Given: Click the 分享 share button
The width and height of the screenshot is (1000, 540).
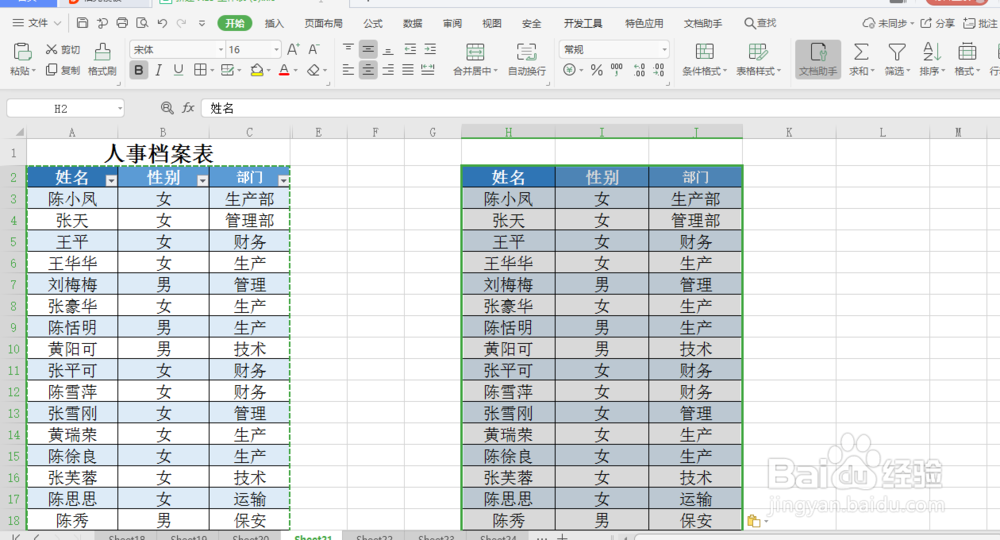Looking at the screenshot, I should [937, 23].
